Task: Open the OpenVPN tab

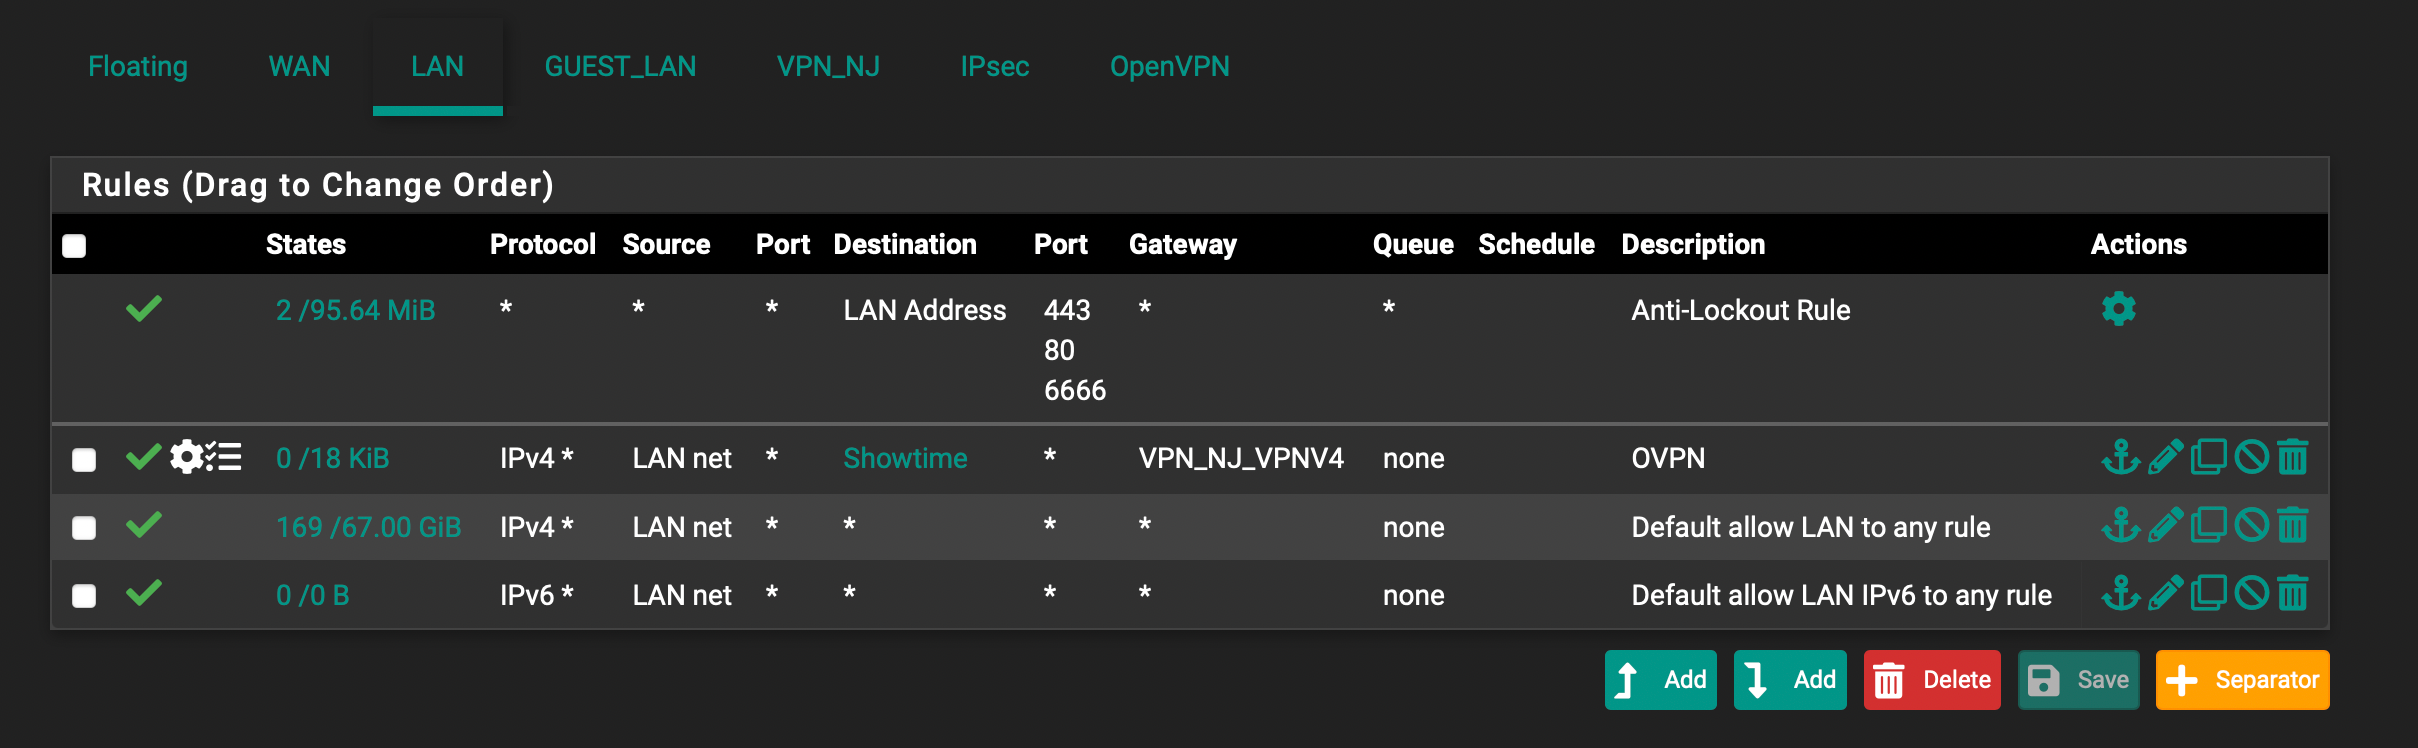Action: (1169, 66)
